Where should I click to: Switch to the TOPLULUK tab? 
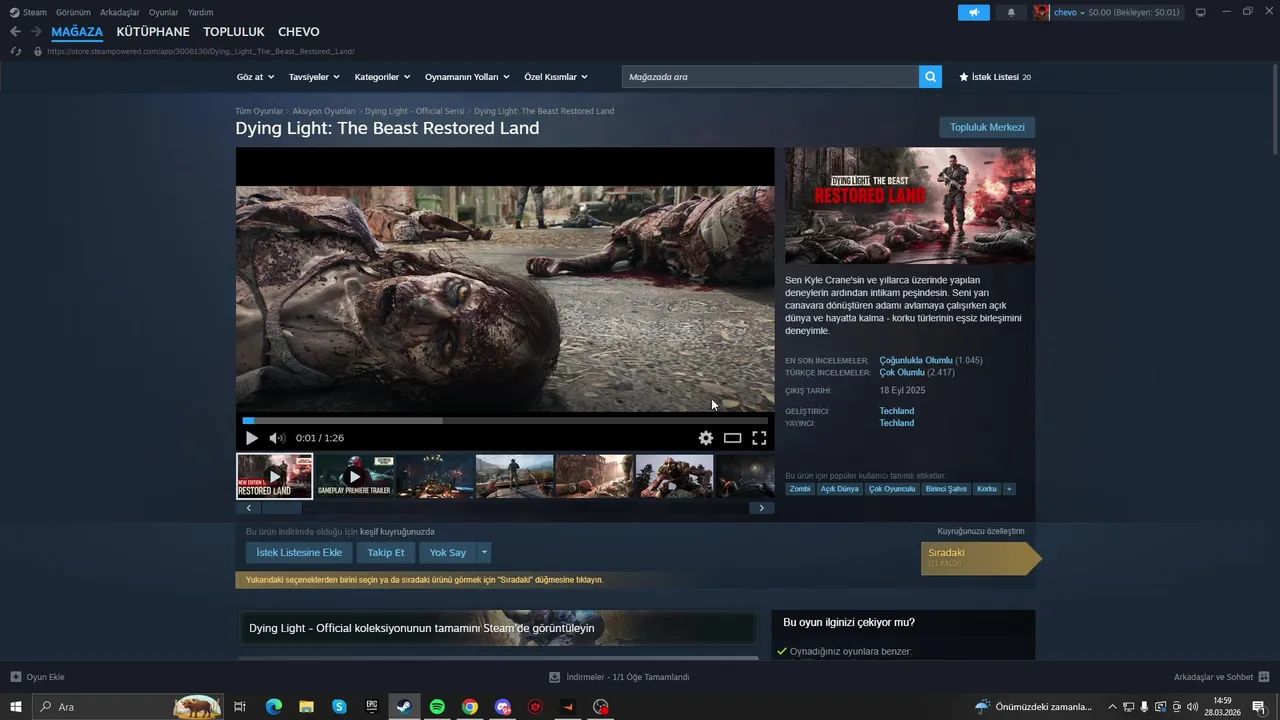234,32
